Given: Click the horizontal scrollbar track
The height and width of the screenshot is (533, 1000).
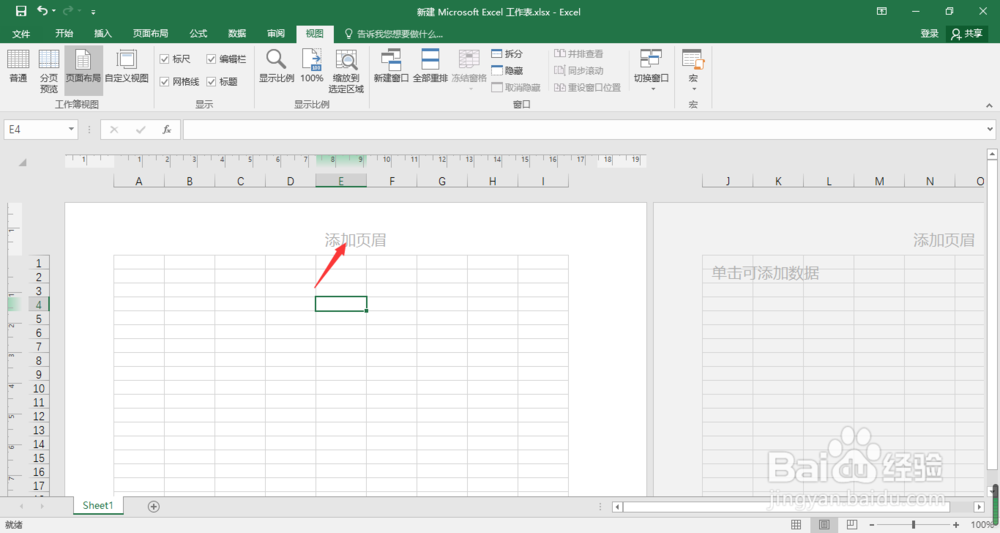Looking at the screenshot, I should tap(797, 507).
